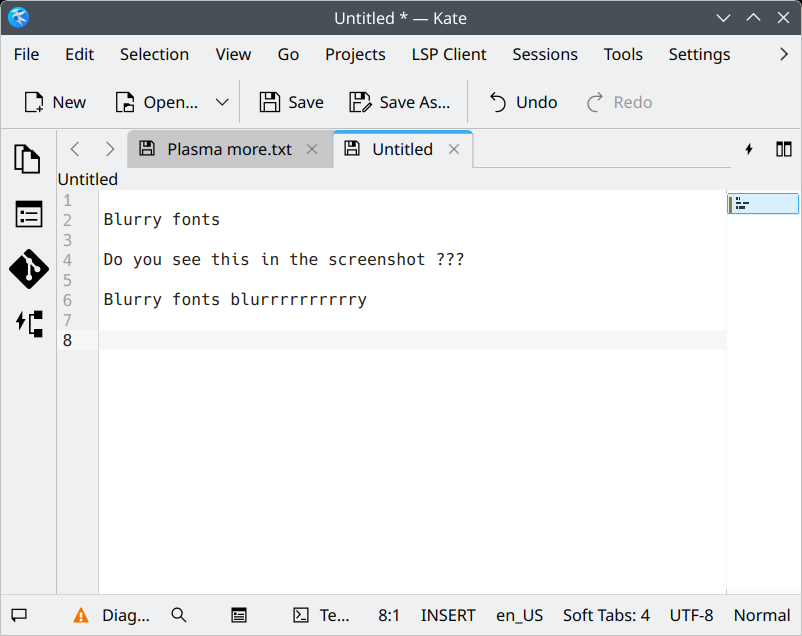
Task: Toggle the output panel icon in status bar
Action: [239, 615]
